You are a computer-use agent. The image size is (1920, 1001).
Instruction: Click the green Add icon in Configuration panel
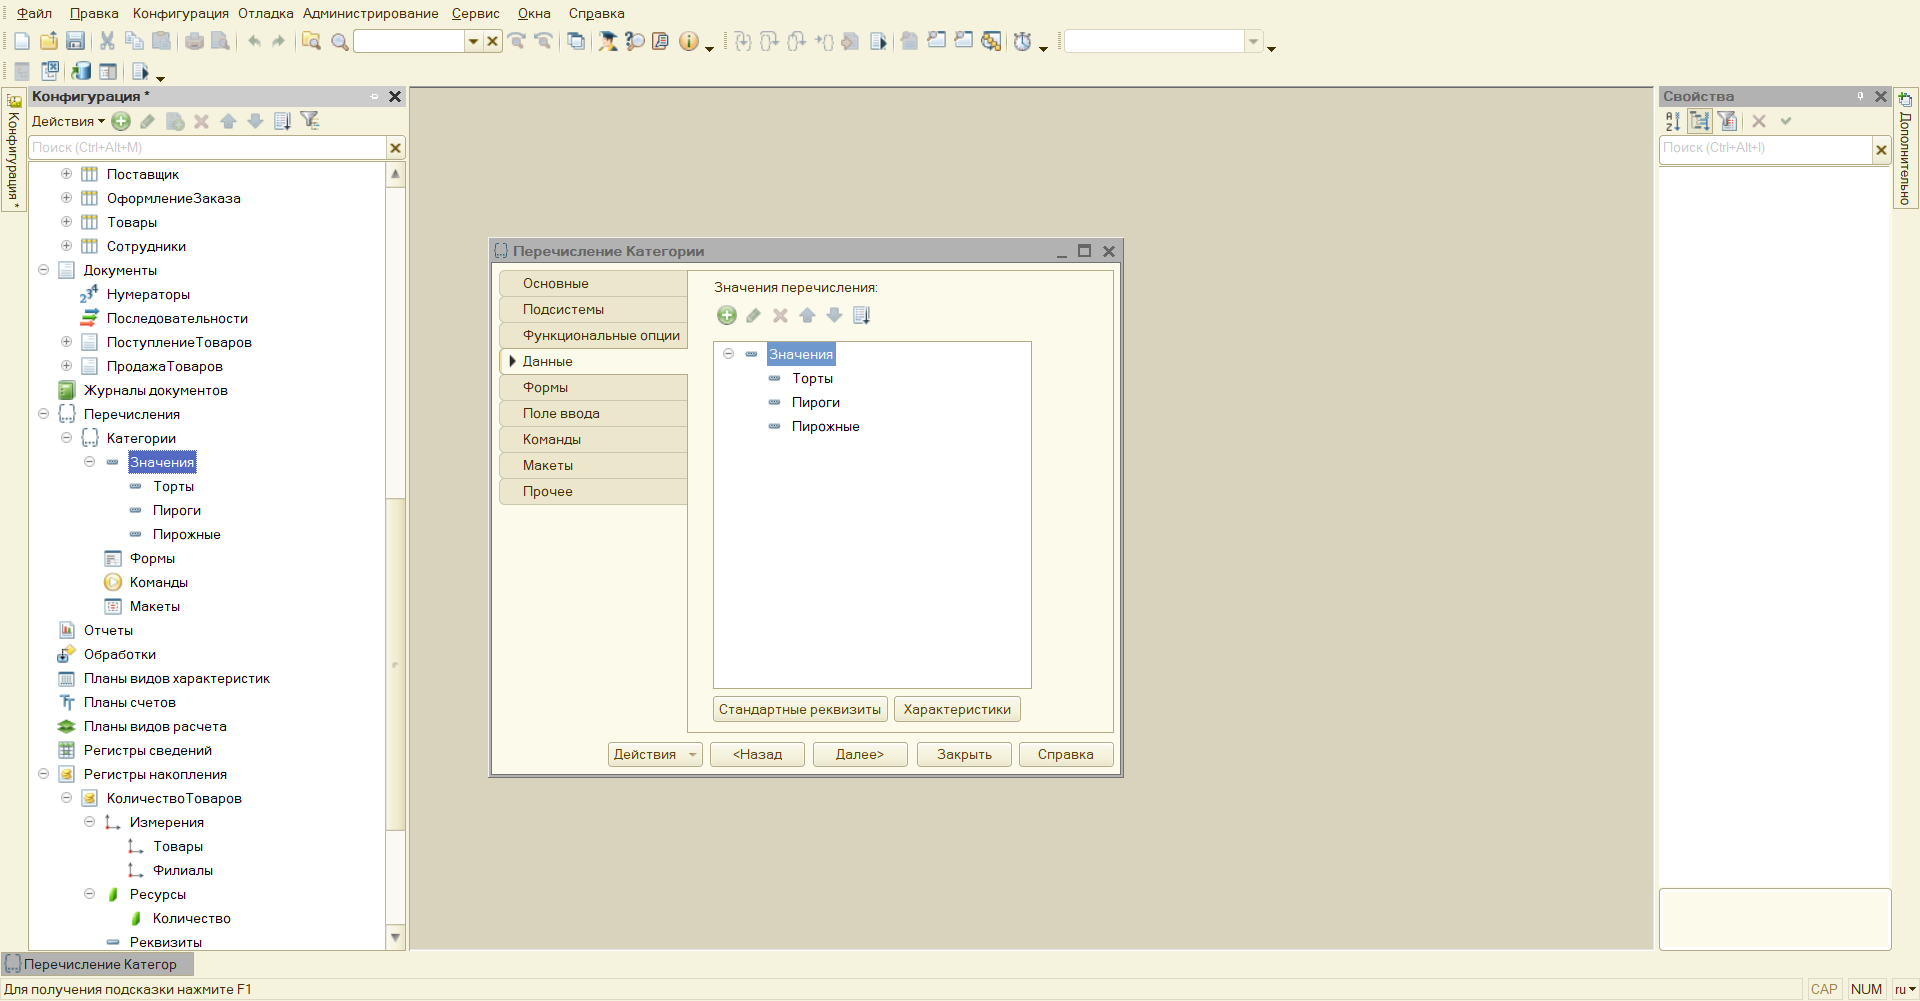pos(121,121)
